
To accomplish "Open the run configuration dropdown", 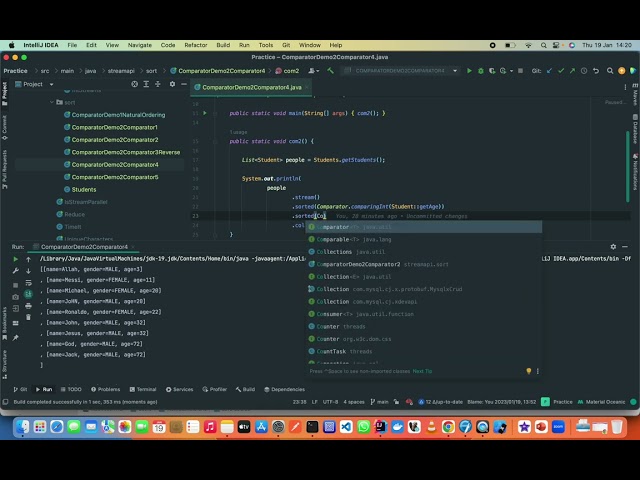I will 401,71.
